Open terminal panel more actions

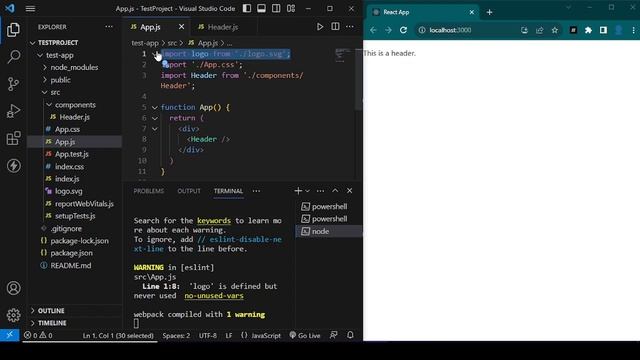320,191
